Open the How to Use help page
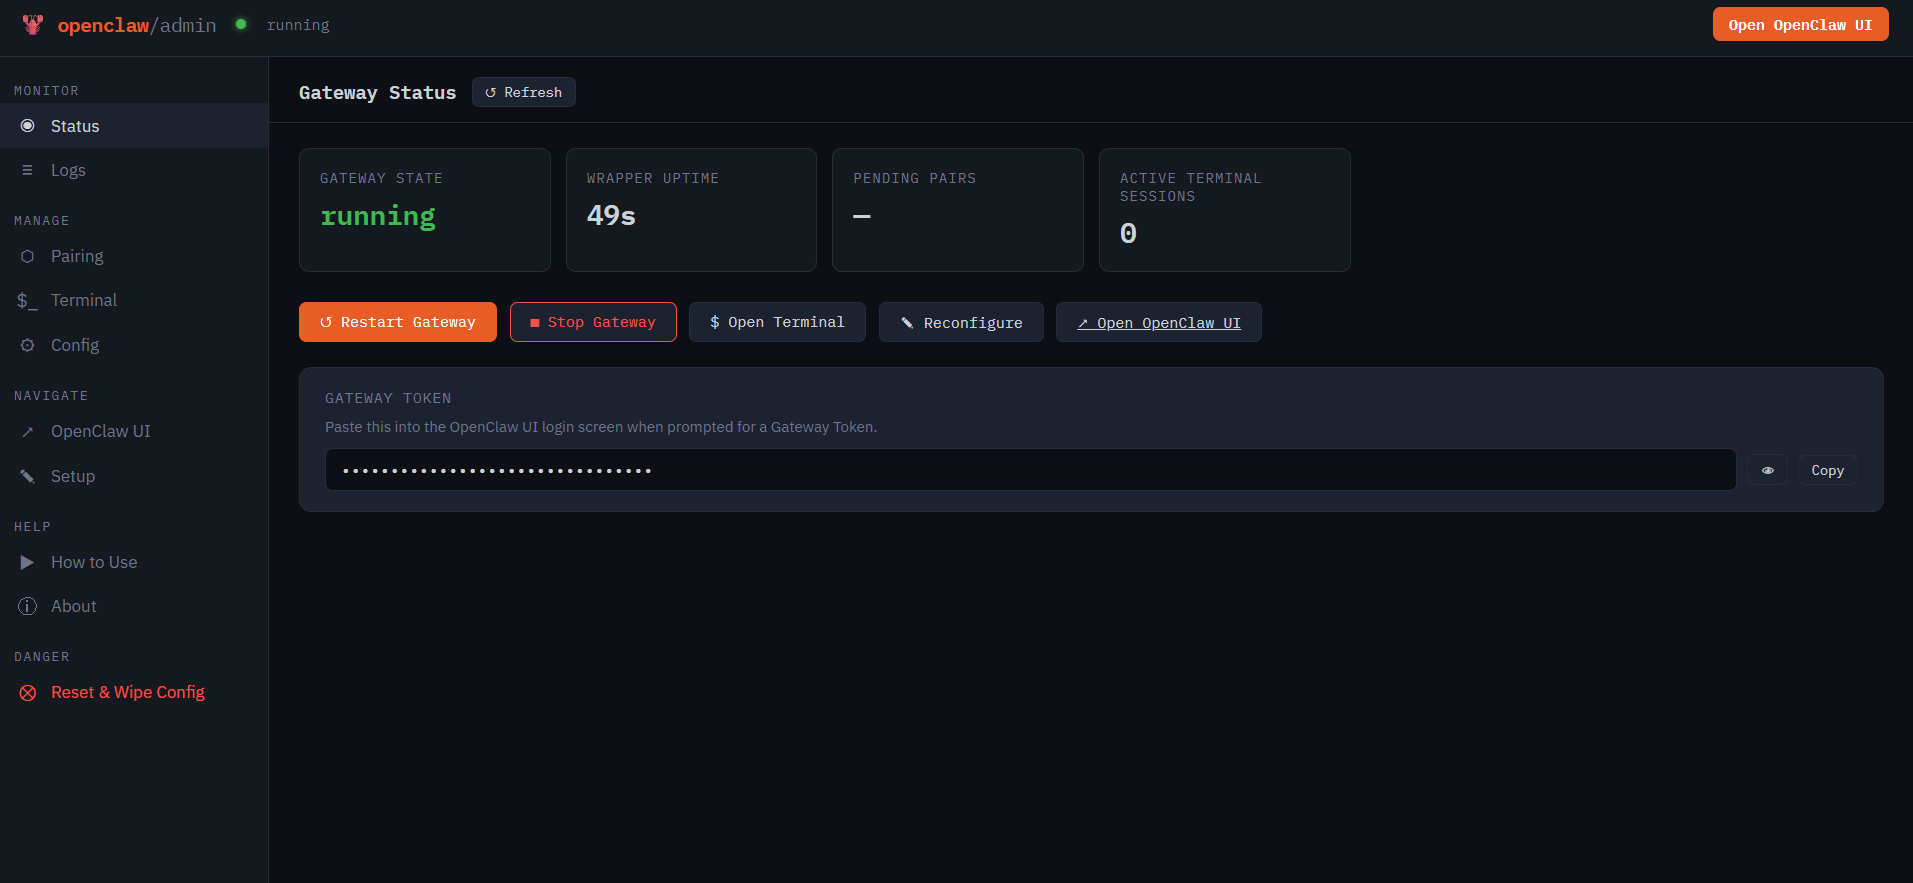This screenshot has height=883, width=1913. [134, 563]
